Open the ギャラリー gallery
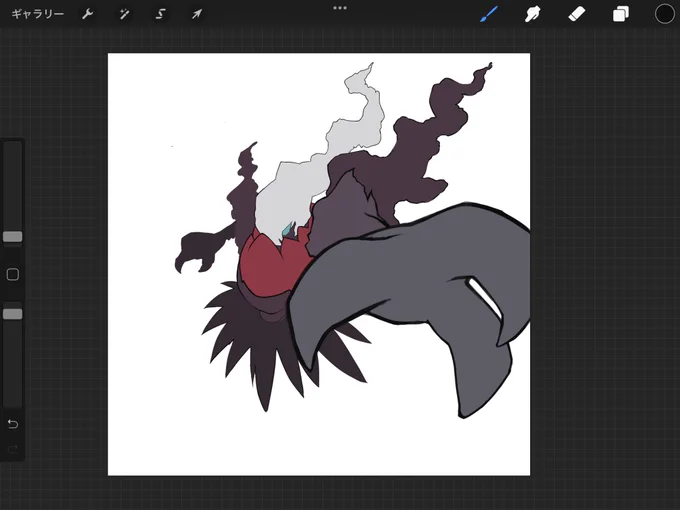The height and width of the screenshot is (510, 680). 37,14
